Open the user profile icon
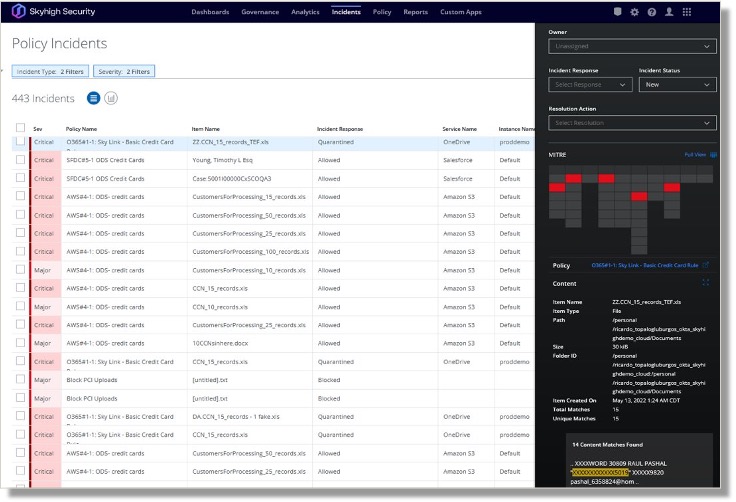 [668, 12]
